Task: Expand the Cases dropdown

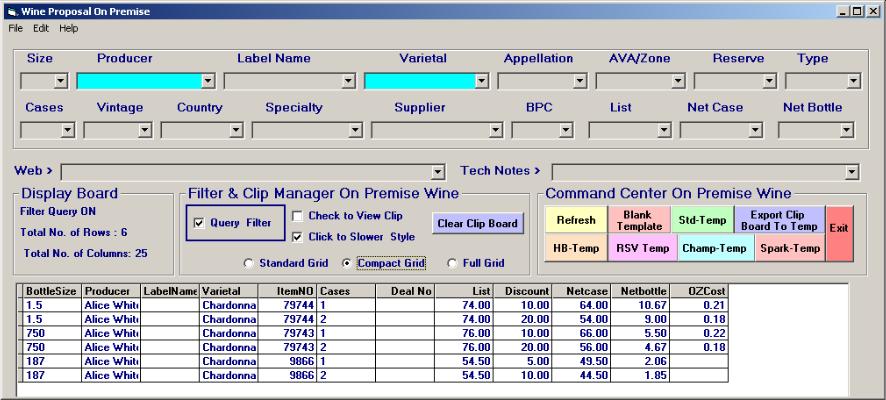Action: click(68, 131)
